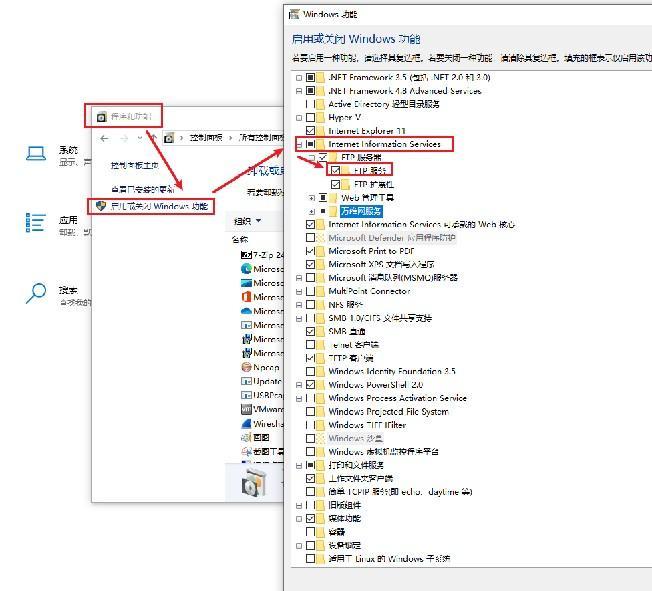This screenshot has width=652, height=591.
Task: Select the Npcap program icon
Action: click(x=246, y=367)
